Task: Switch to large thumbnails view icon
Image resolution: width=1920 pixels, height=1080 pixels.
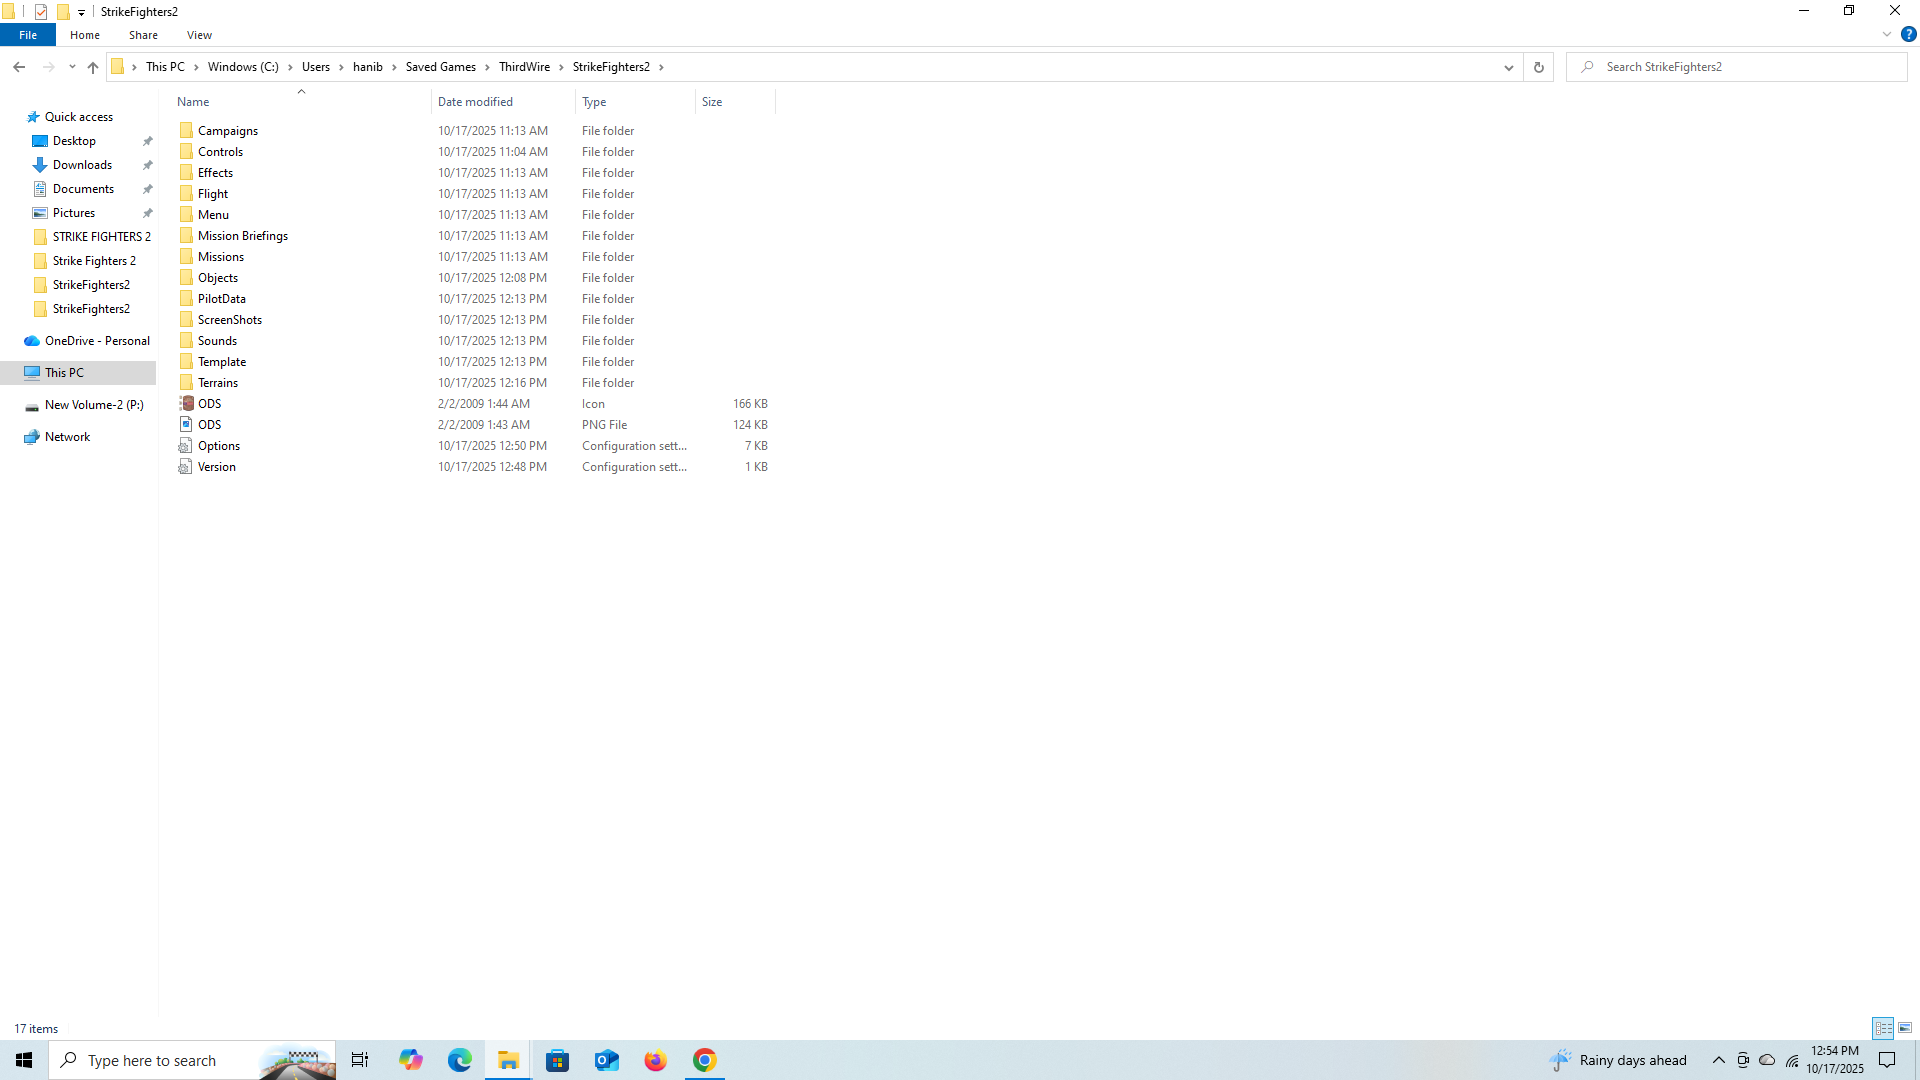Action: (1905, 1028)
